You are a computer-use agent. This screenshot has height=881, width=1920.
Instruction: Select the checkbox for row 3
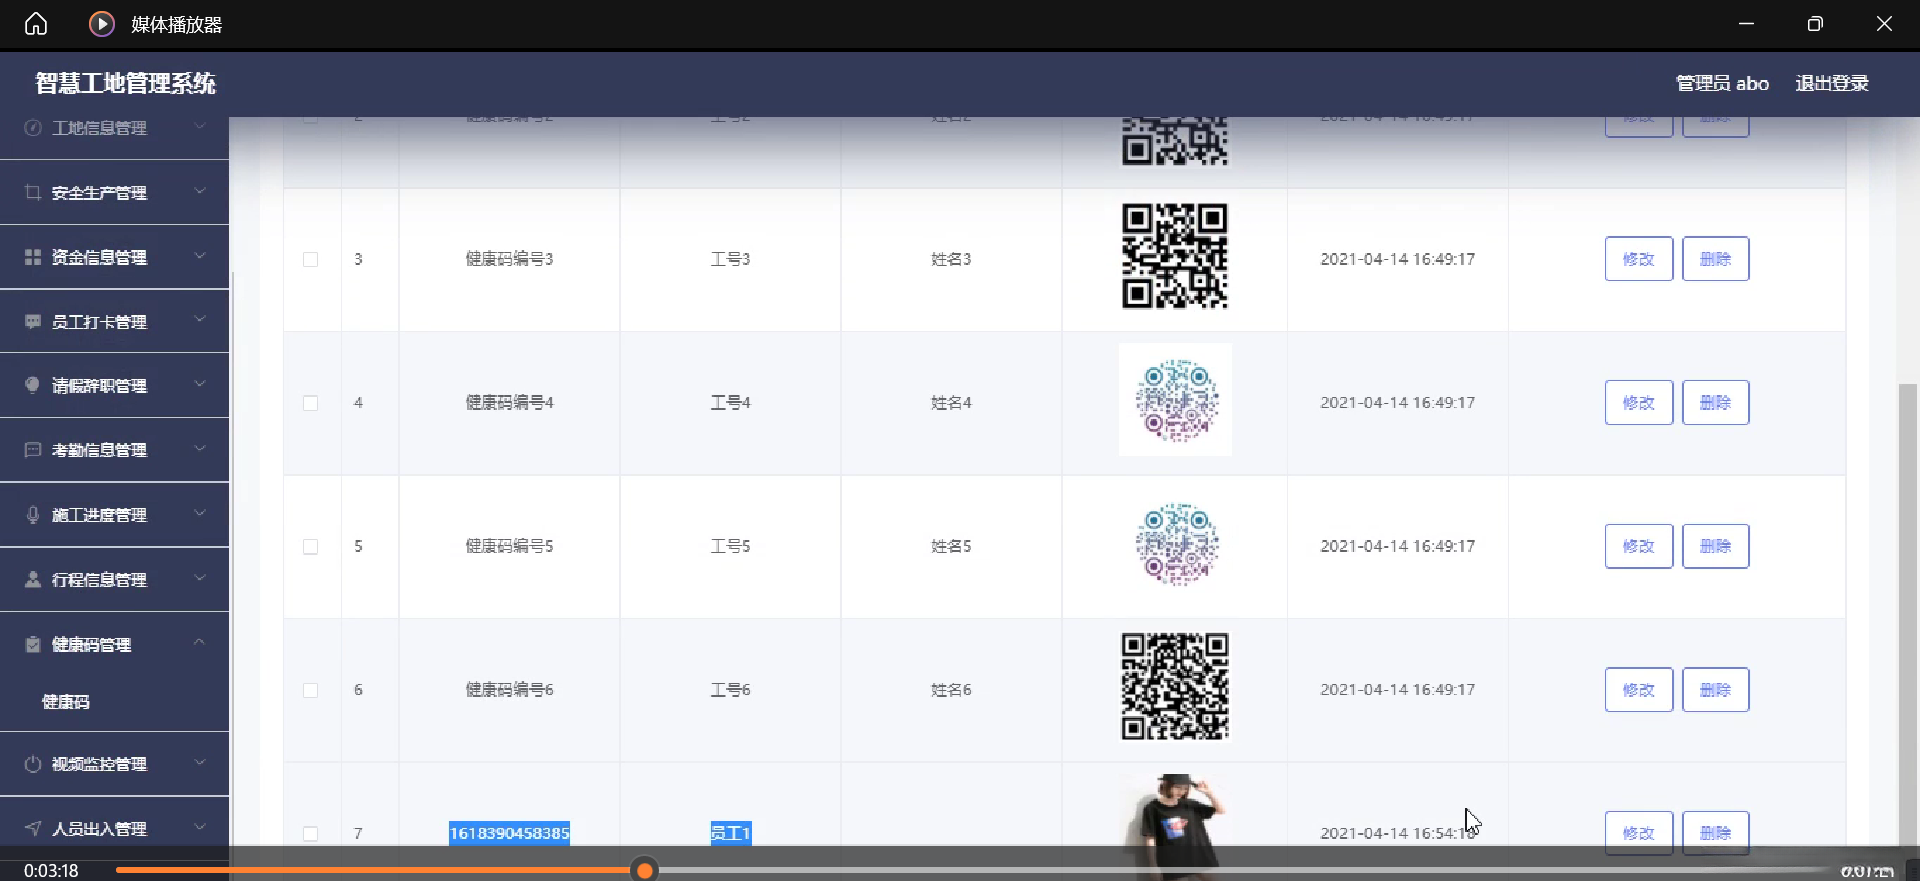[x=311, y=259]
